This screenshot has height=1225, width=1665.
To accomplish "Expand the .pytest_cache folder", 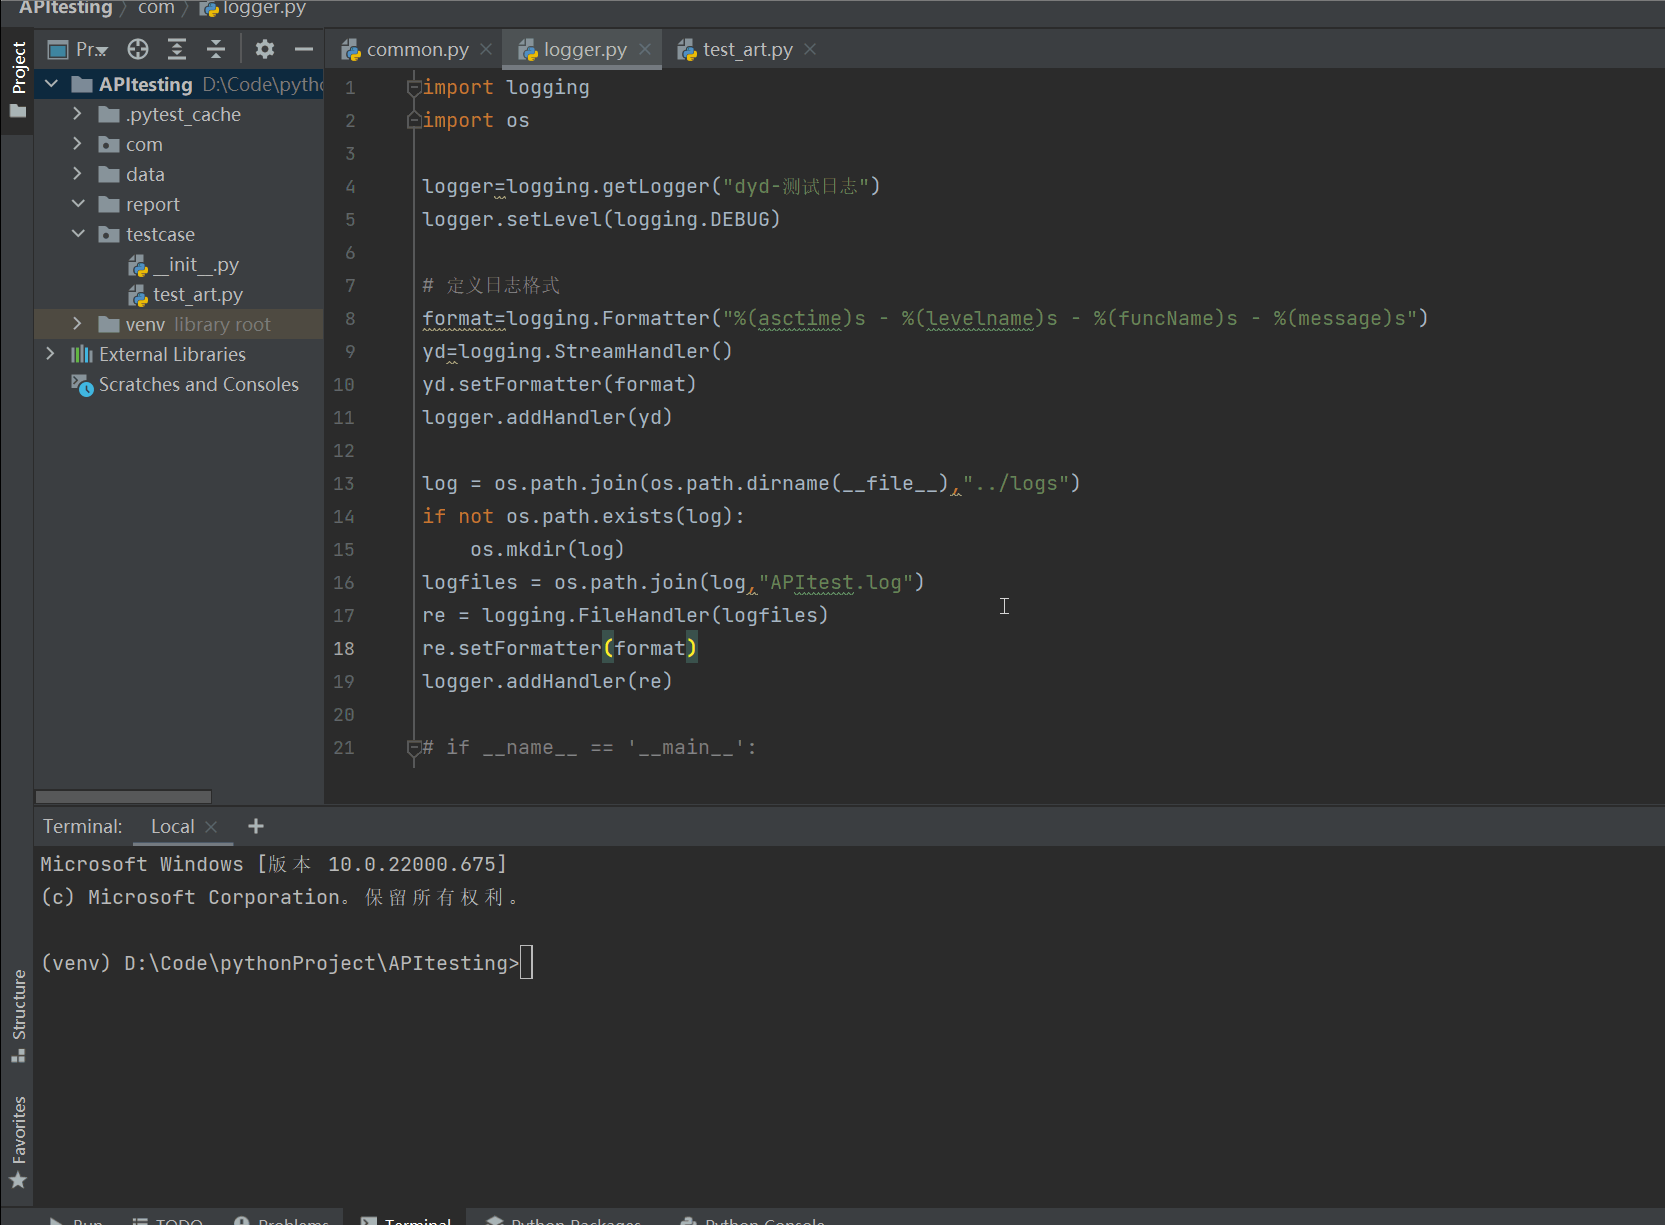I will pyautogui.click(x=77, y=114).
